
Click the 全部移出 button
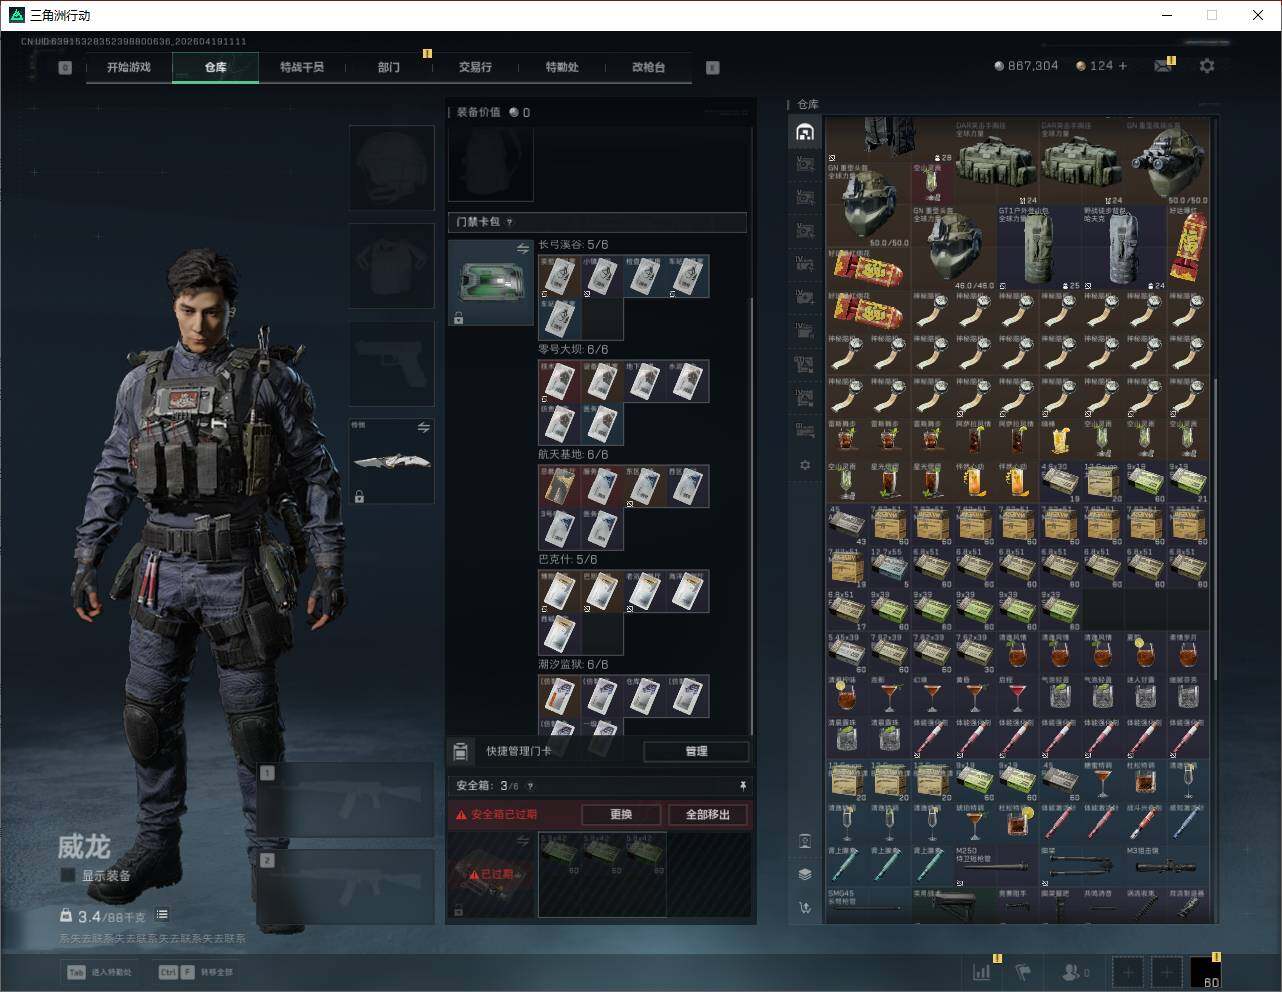pos(708,814)
